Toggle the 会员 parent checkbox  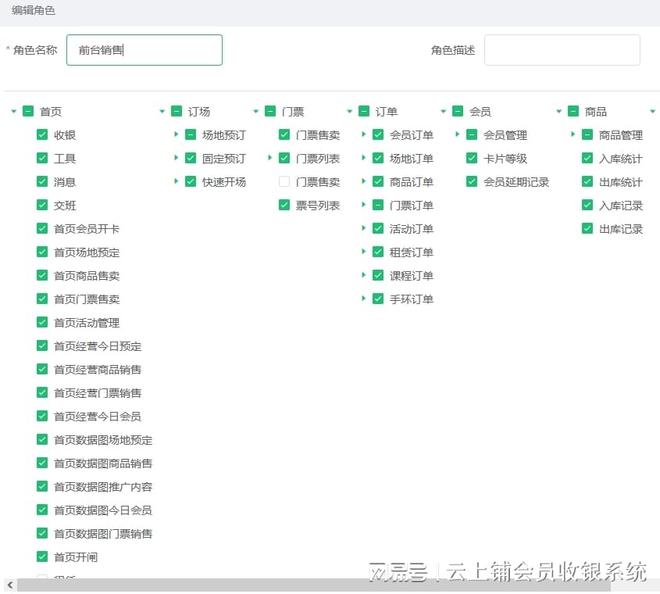[458, 112]
